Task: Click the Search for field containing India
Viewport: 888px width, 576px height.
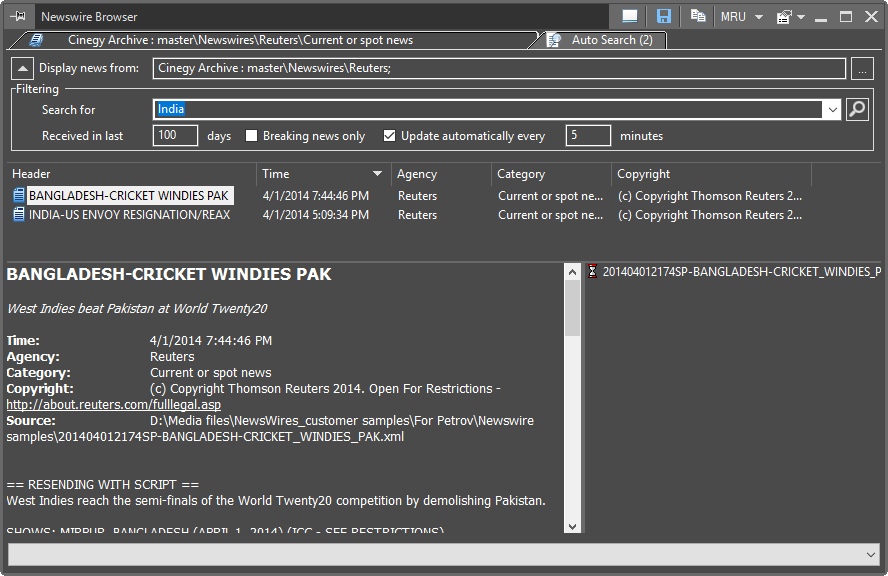Action: point(487,109)
